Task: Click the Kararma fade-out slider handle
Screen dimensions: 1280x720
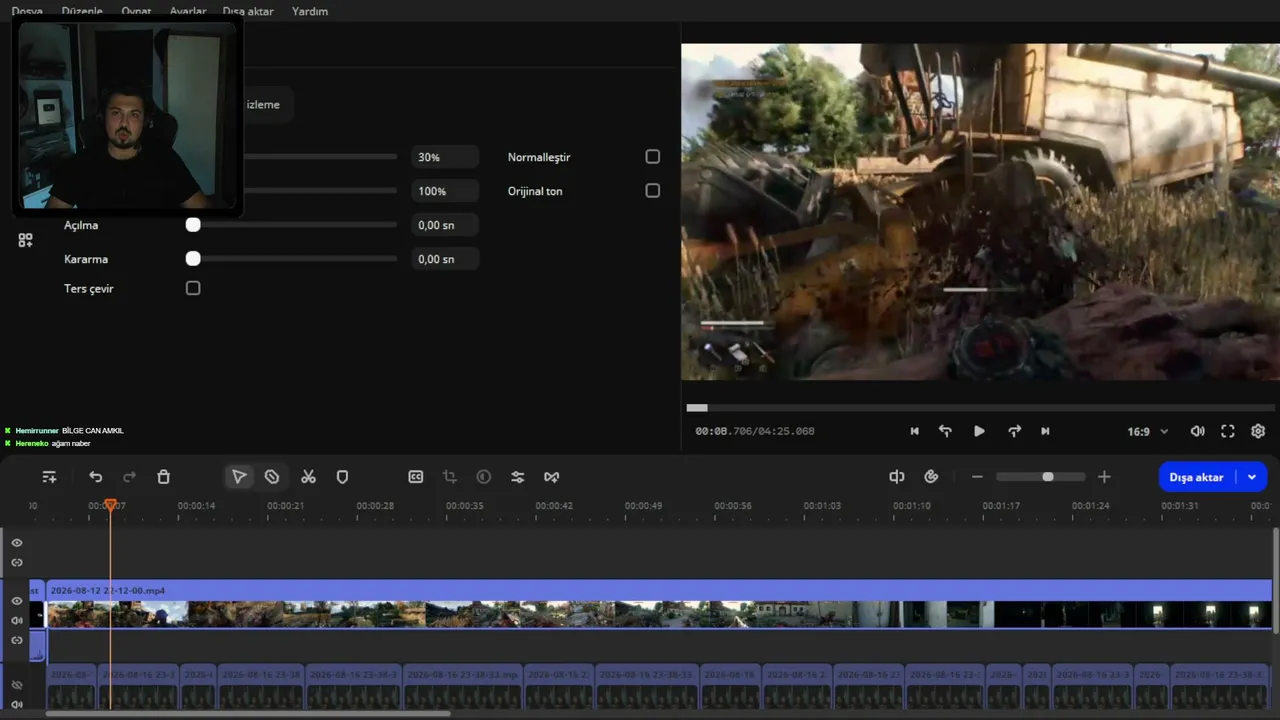Action: tap(193, 259)
